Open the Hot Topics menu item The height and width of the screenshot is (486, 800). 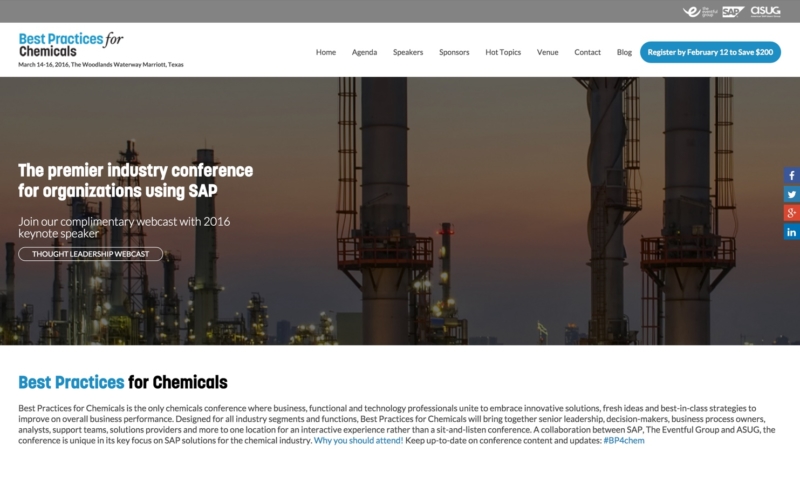coord(503,52)
